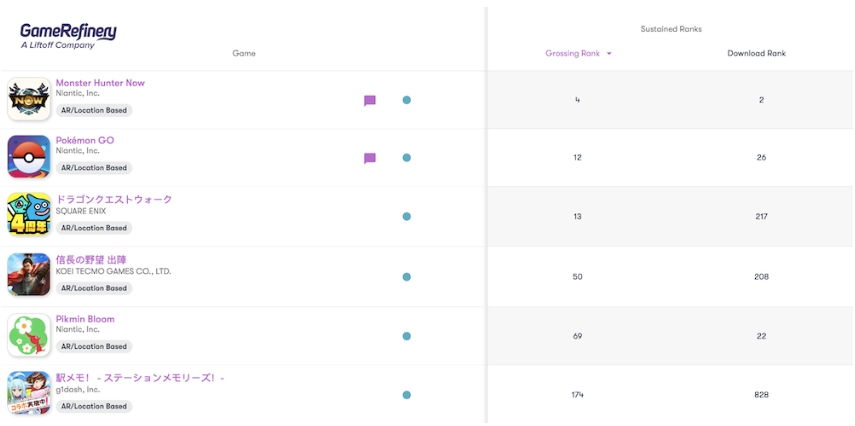855x426 pixels.
Task: Click AR/Location Based tag under Pikmin Bloom
Action: [94, 346]
